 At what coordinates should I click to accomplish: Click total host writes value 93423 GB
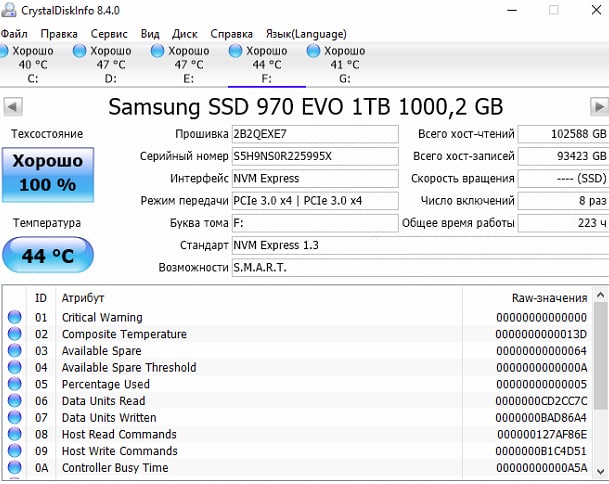coord(563,156)
